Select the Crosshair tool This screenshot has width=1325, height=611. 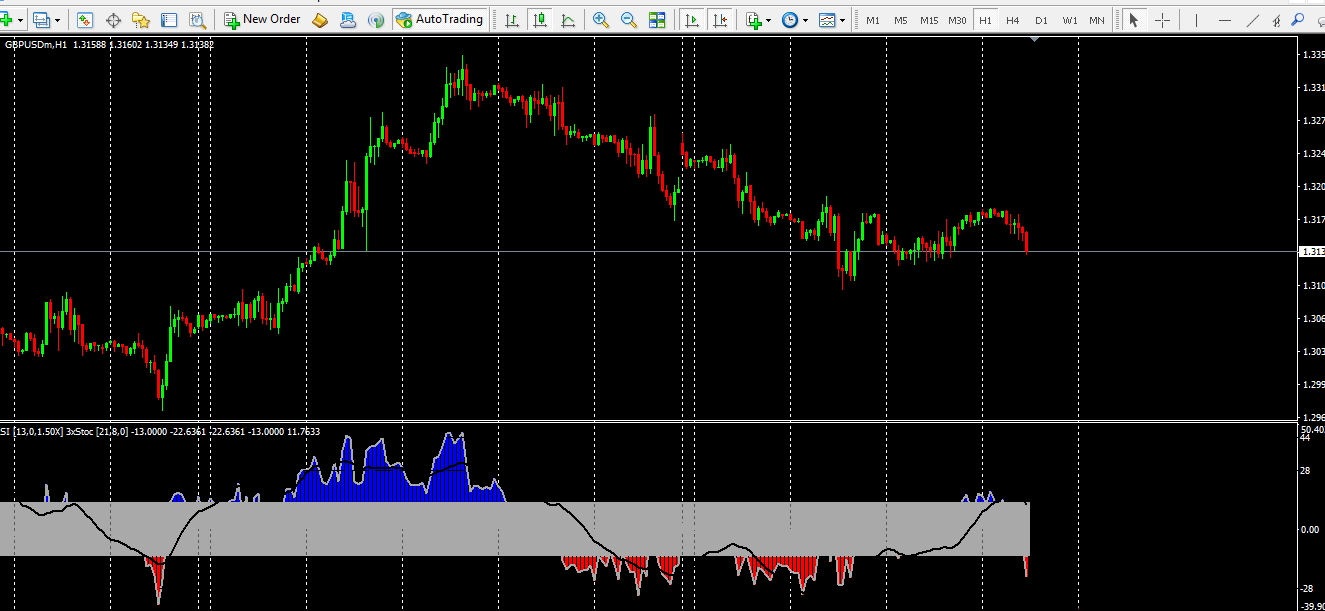click(x=1162, y=19)
